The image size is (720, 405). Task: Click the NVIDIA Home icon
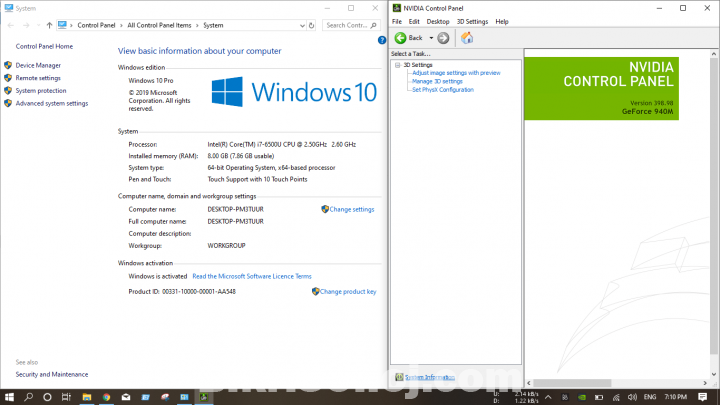(x=467, y=38)
